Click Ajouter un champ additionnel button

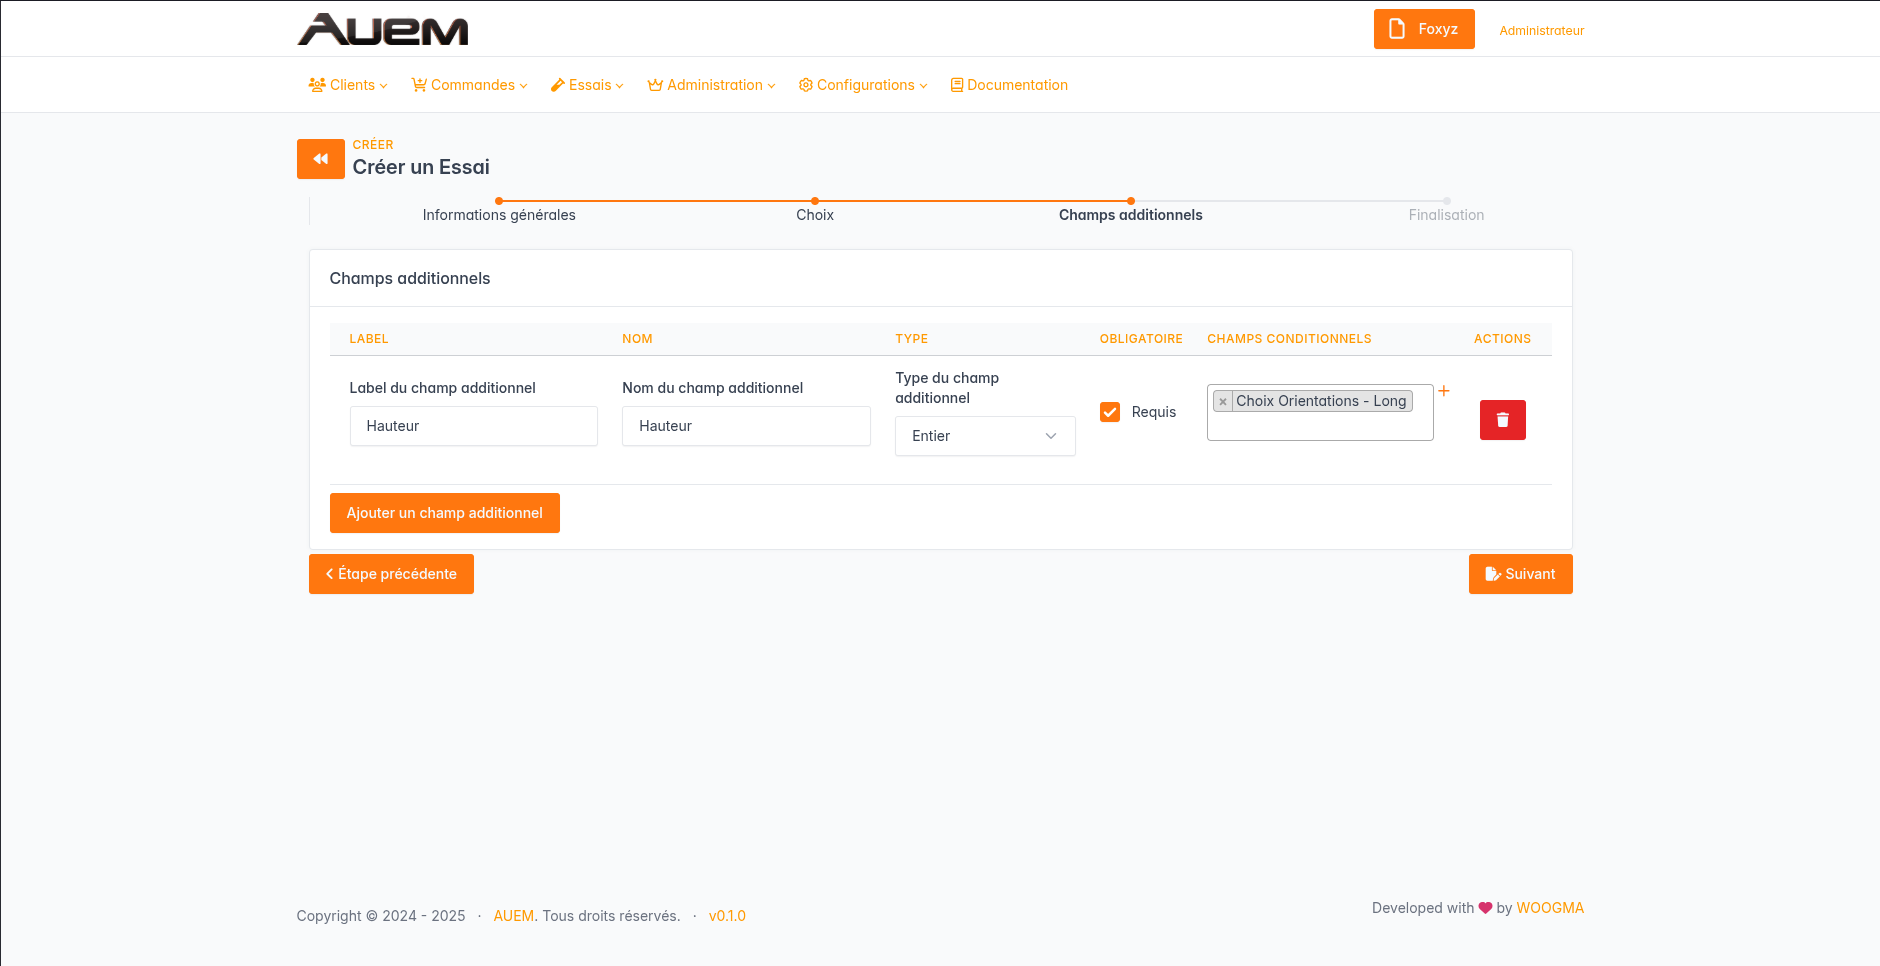444,513
